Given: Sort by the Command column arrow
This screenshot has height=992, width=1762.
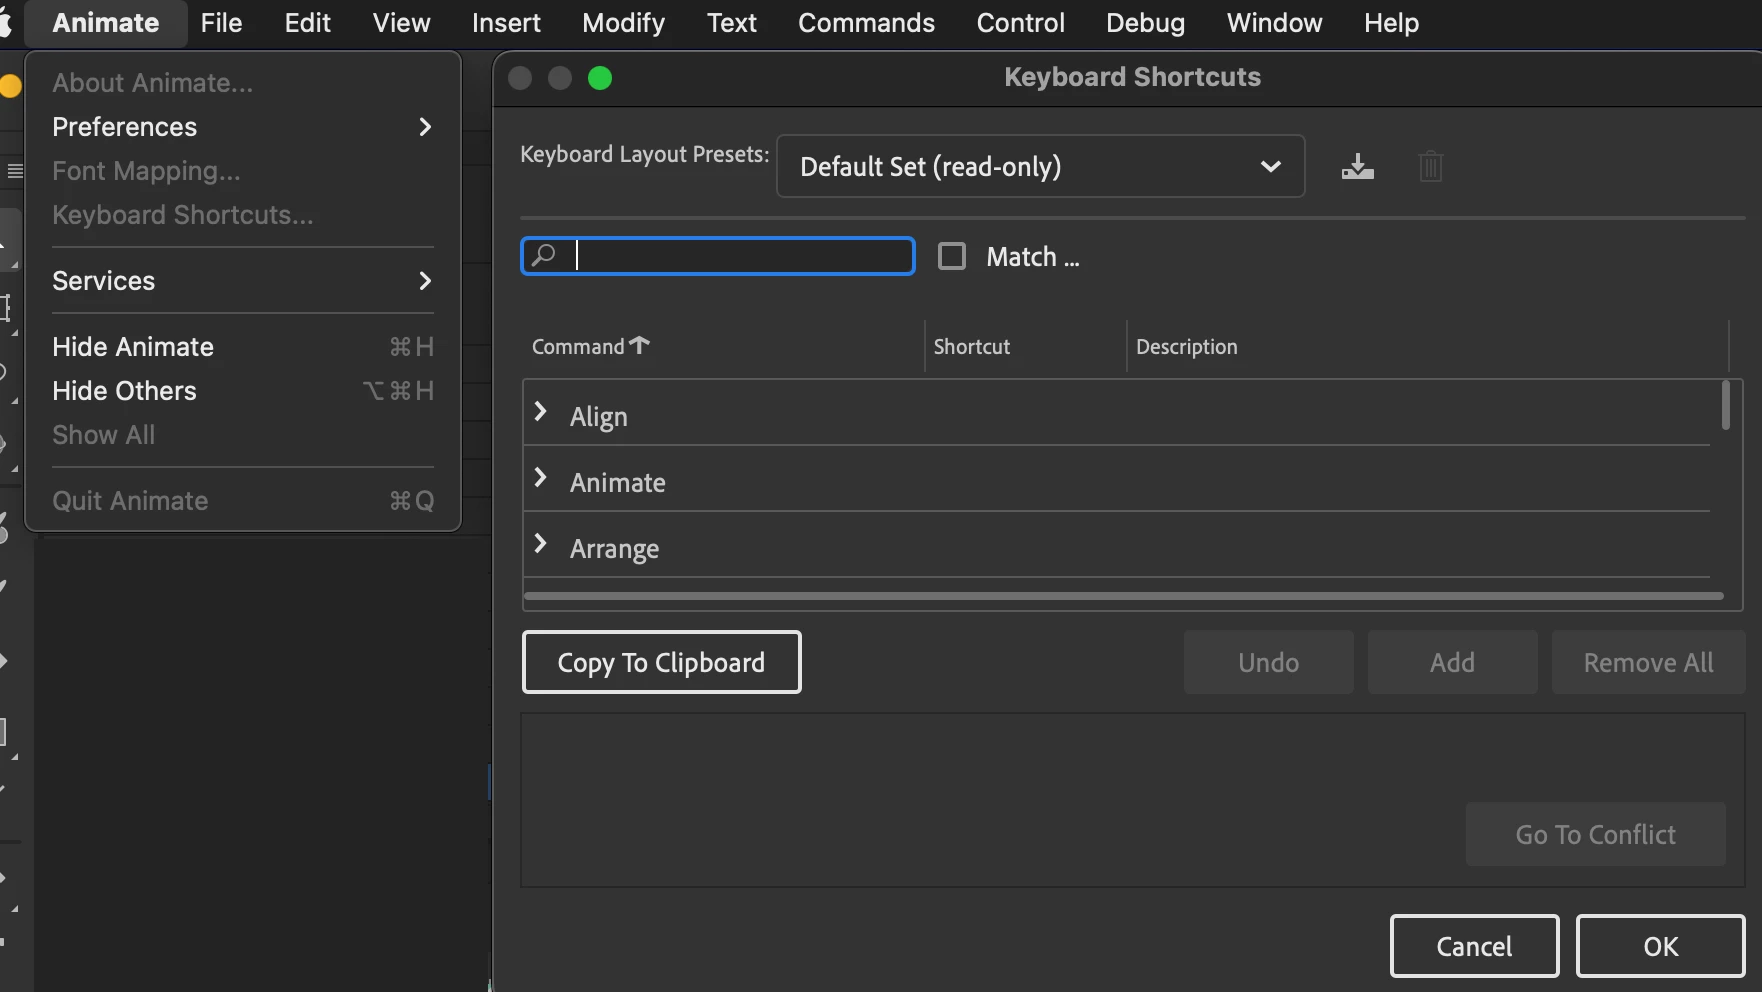Looking at the screenshot, I should [640, 345].
